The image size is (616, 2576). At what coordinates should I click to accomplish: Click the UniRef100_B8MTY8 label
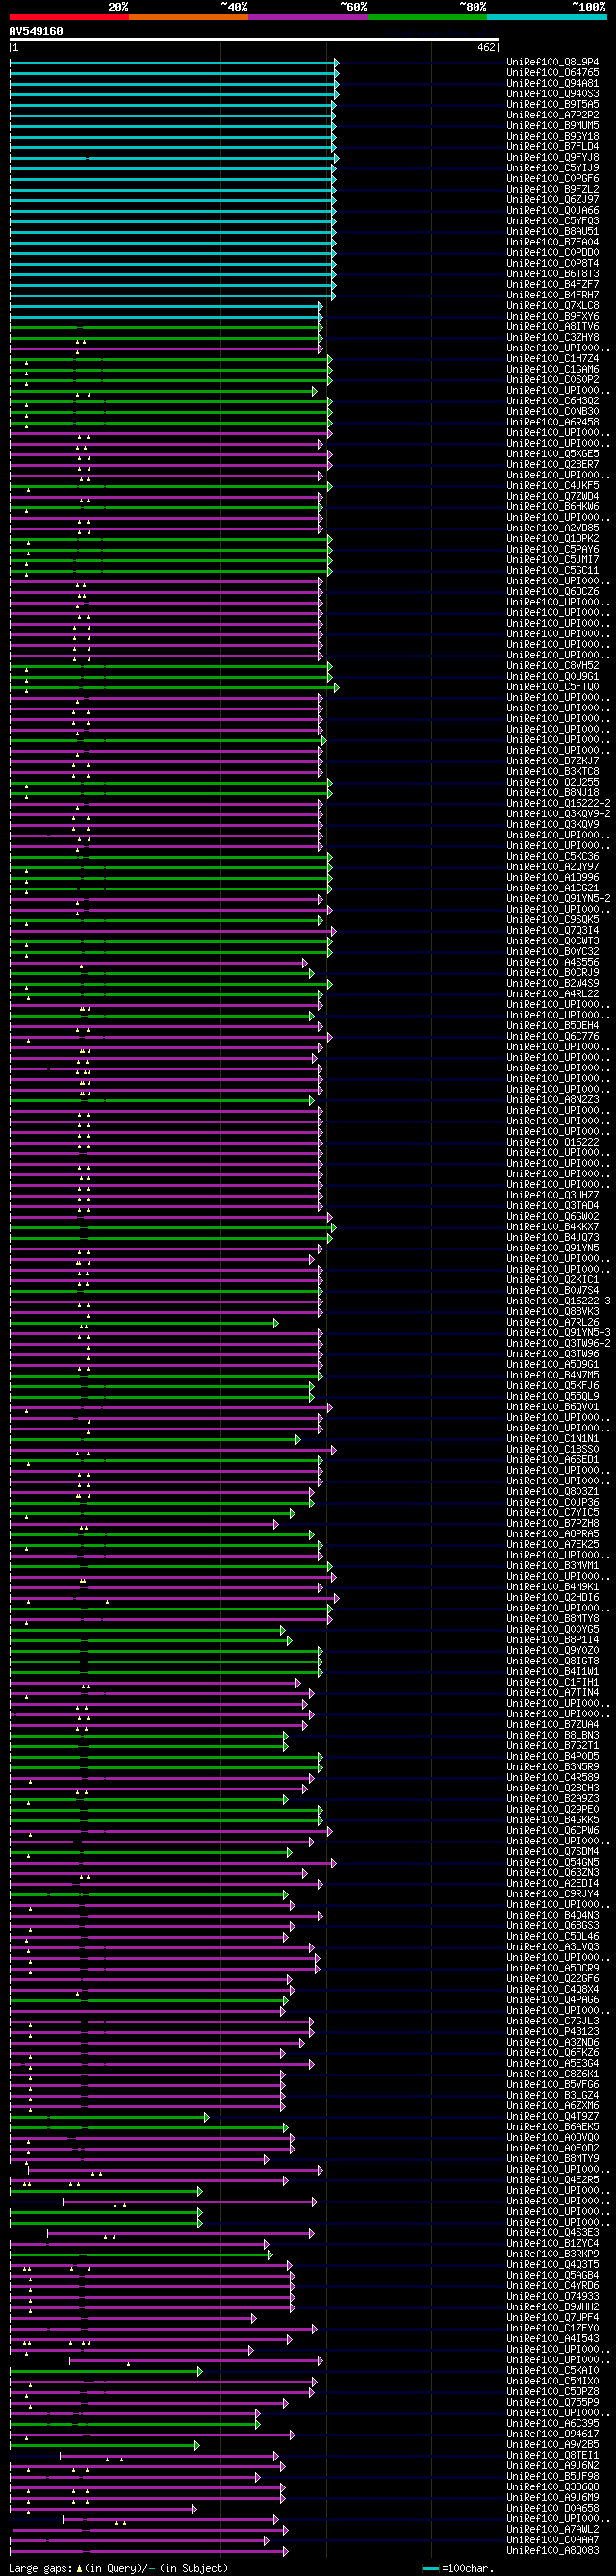pyautogui.click(x=553, y=1619)
